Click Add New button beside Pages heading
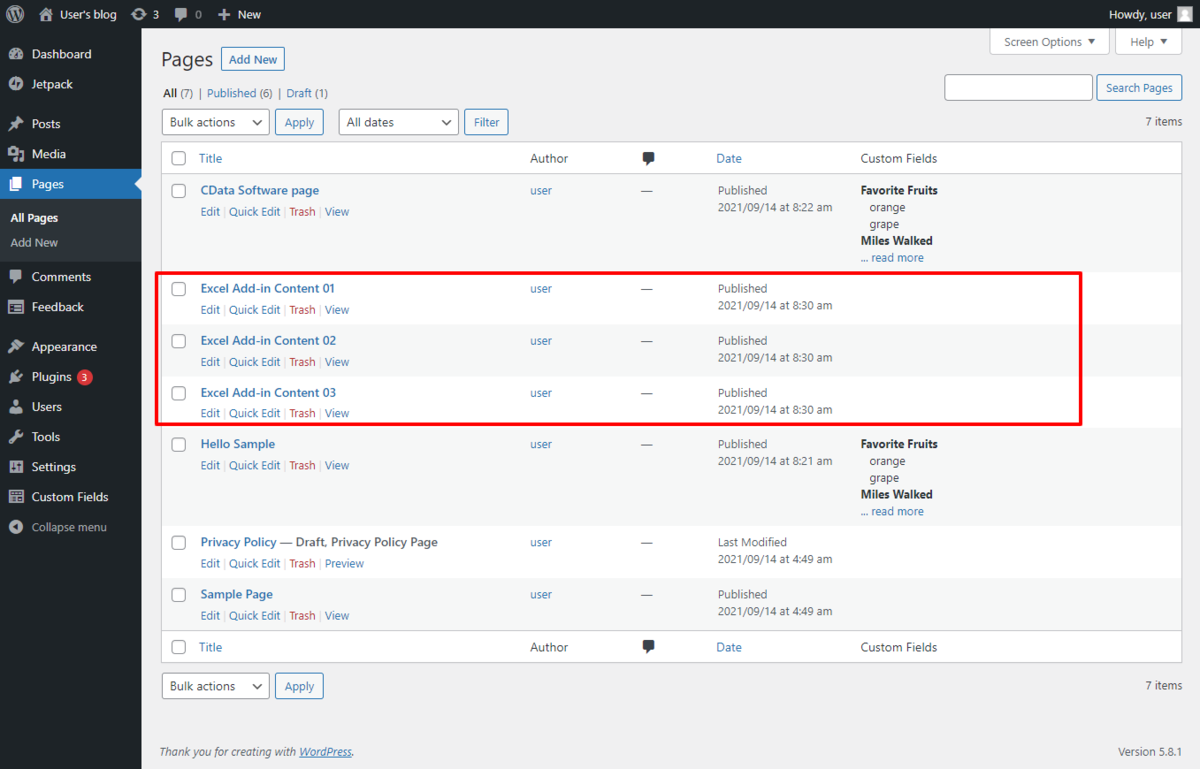 pos(253,59)
